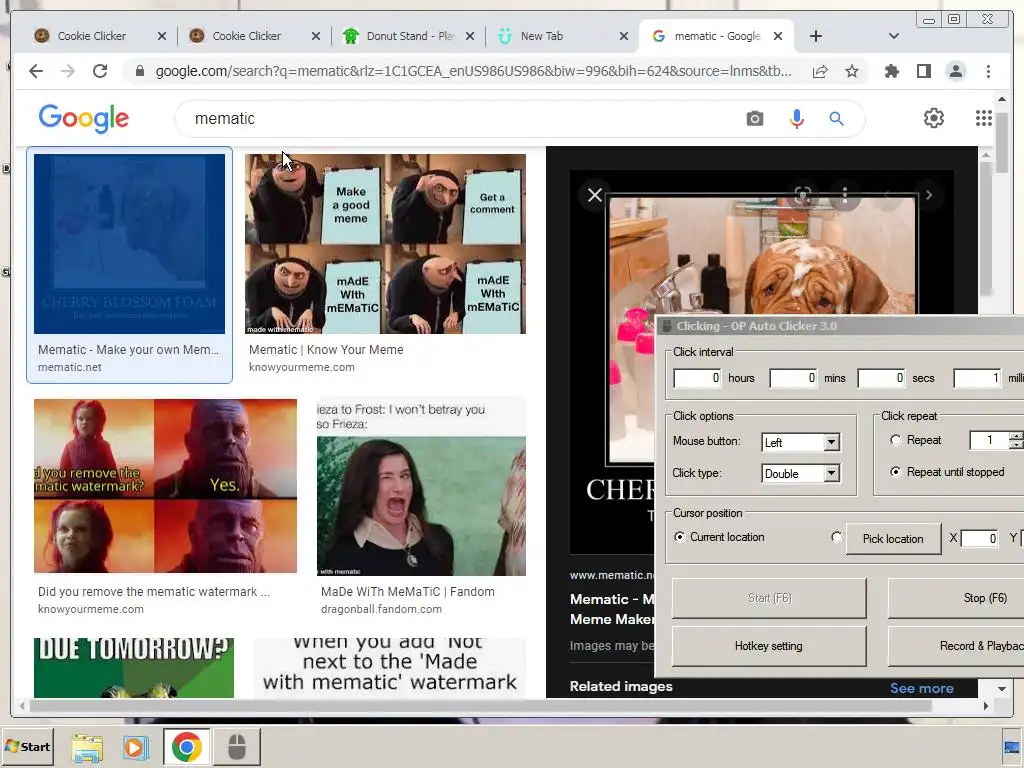Open the Google apps grid
This screenshot has width=1024, height=768.
click(x=984, y=118)
